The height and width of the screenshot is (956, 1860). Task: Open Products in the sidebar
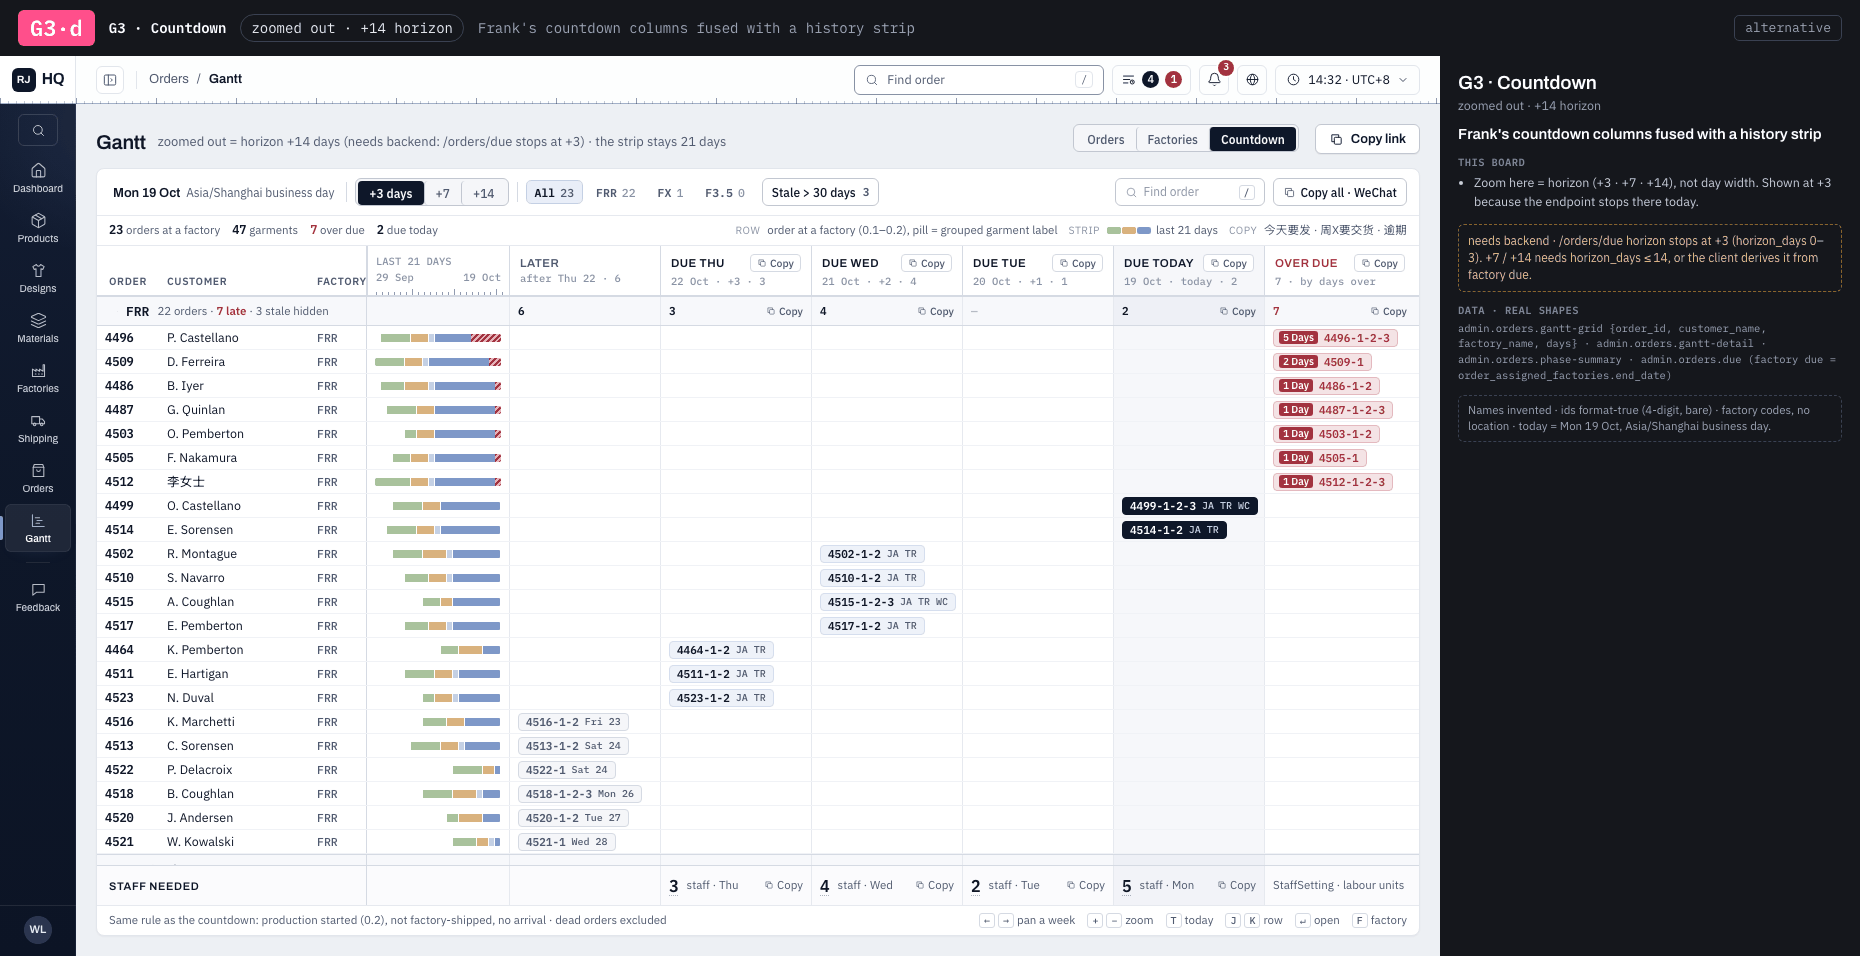tap(38, 228)
